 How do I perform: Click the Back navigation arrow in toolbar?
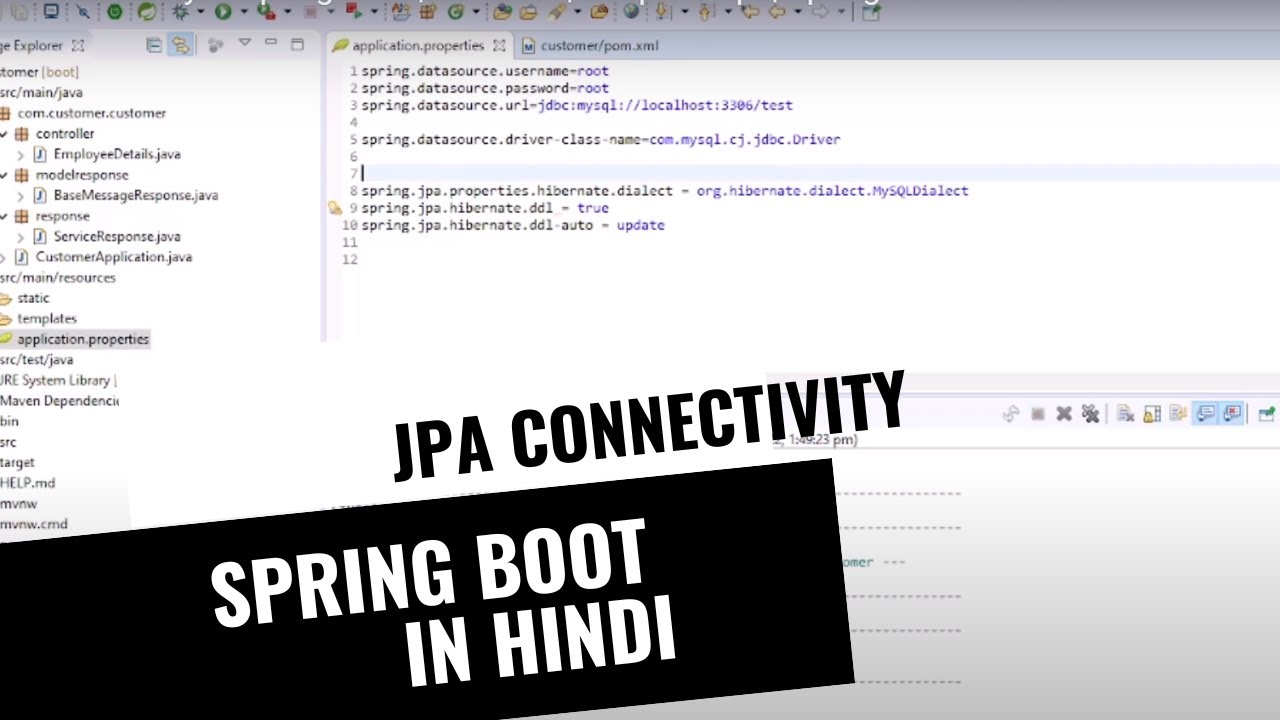pos(776,12)
